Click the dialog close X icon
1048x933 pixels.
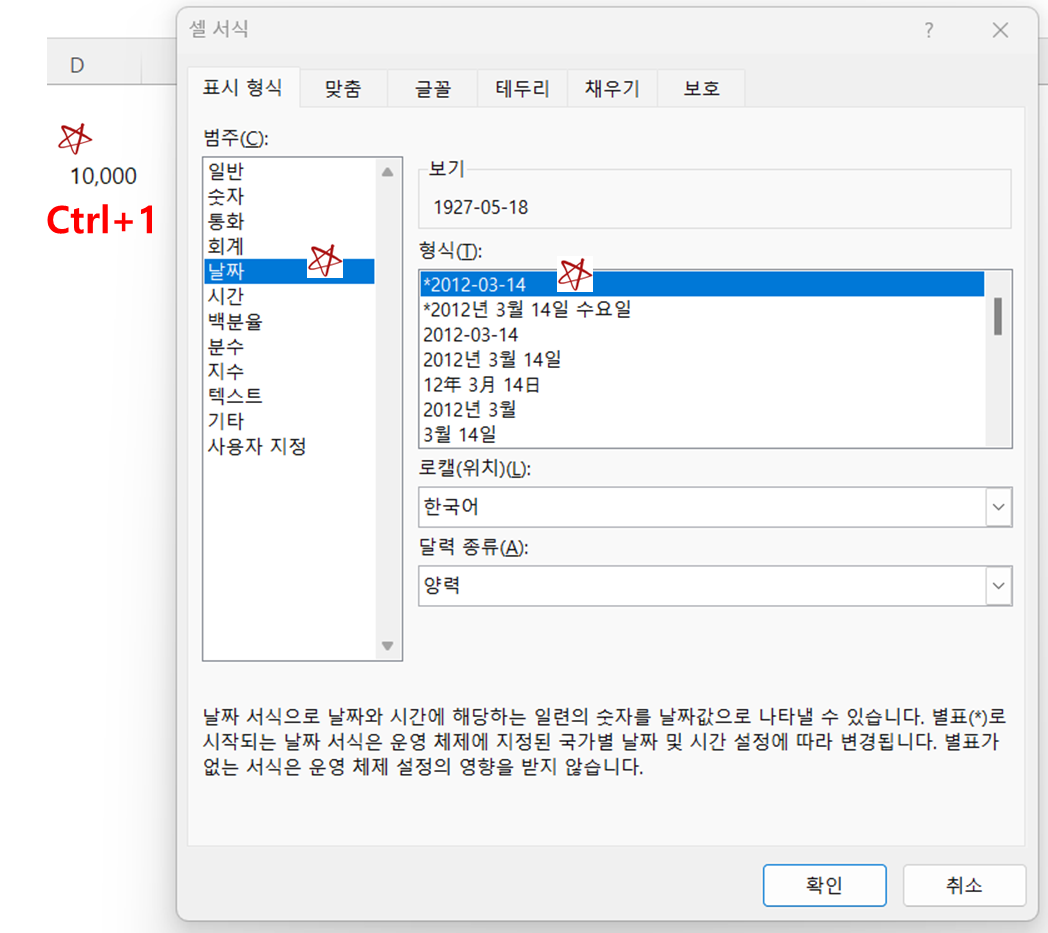(x=1000, y=31)
